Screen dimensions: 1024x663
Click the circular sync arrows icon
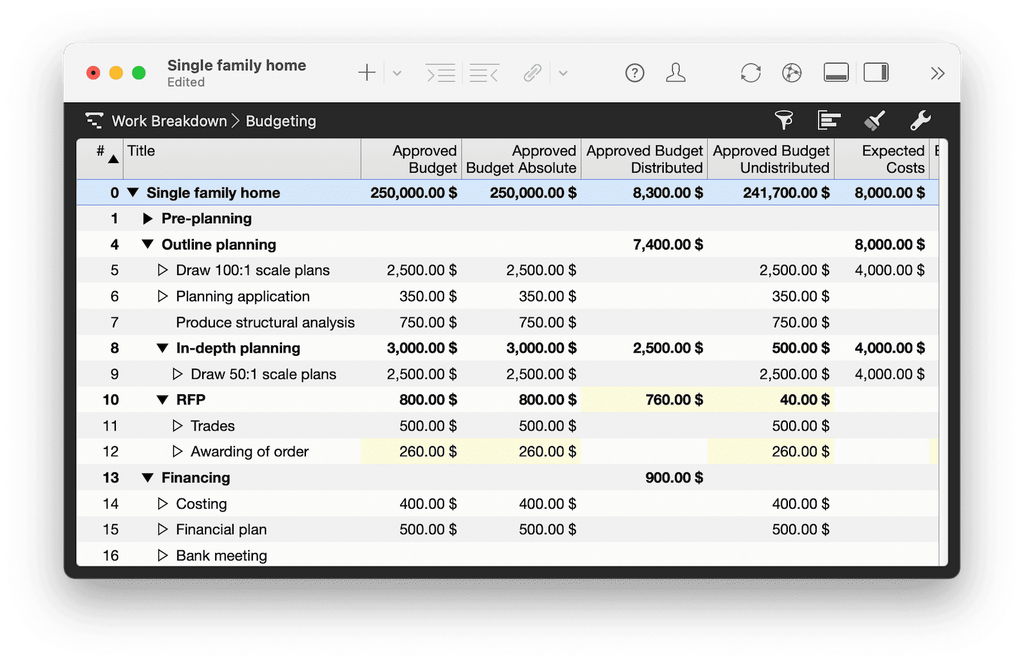[x=750, y=73]
